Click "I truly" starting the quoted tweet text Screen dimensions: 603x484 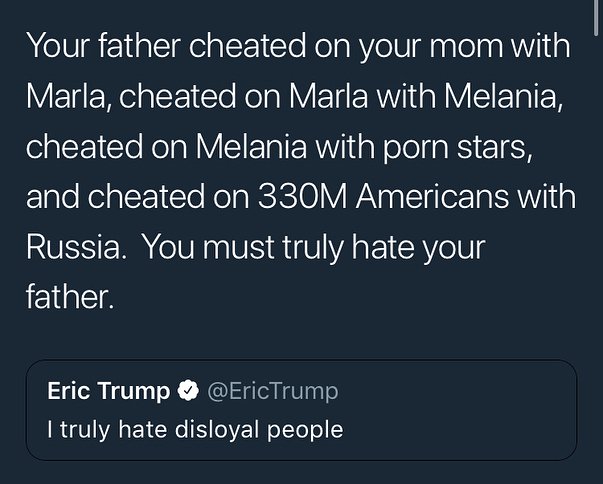78,430
